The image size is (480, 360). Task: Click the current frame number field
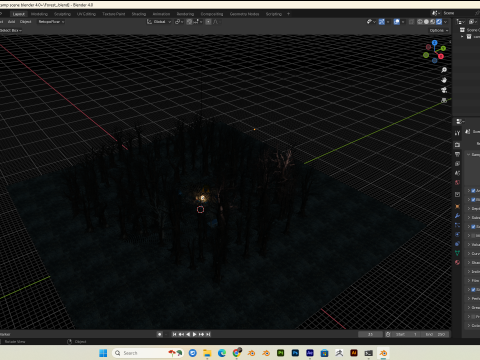coord(370,334)
